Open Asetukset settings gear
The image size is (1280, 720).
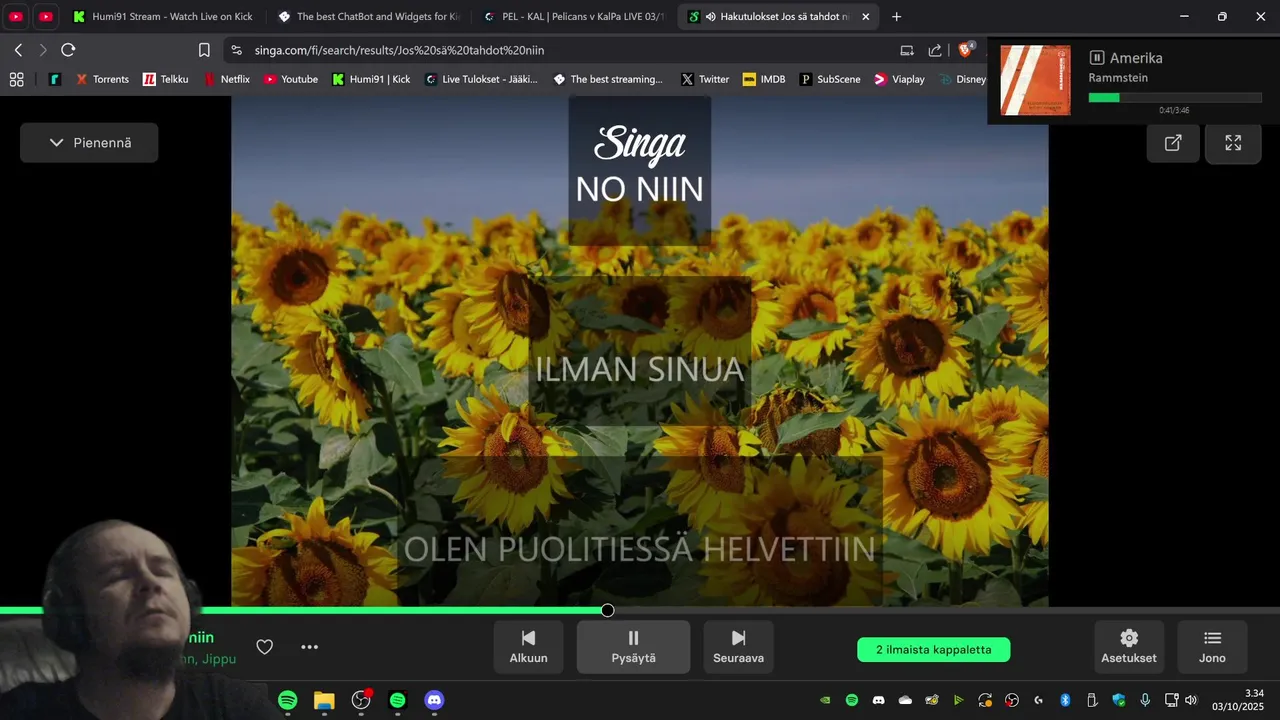[x=1129, y=647]
